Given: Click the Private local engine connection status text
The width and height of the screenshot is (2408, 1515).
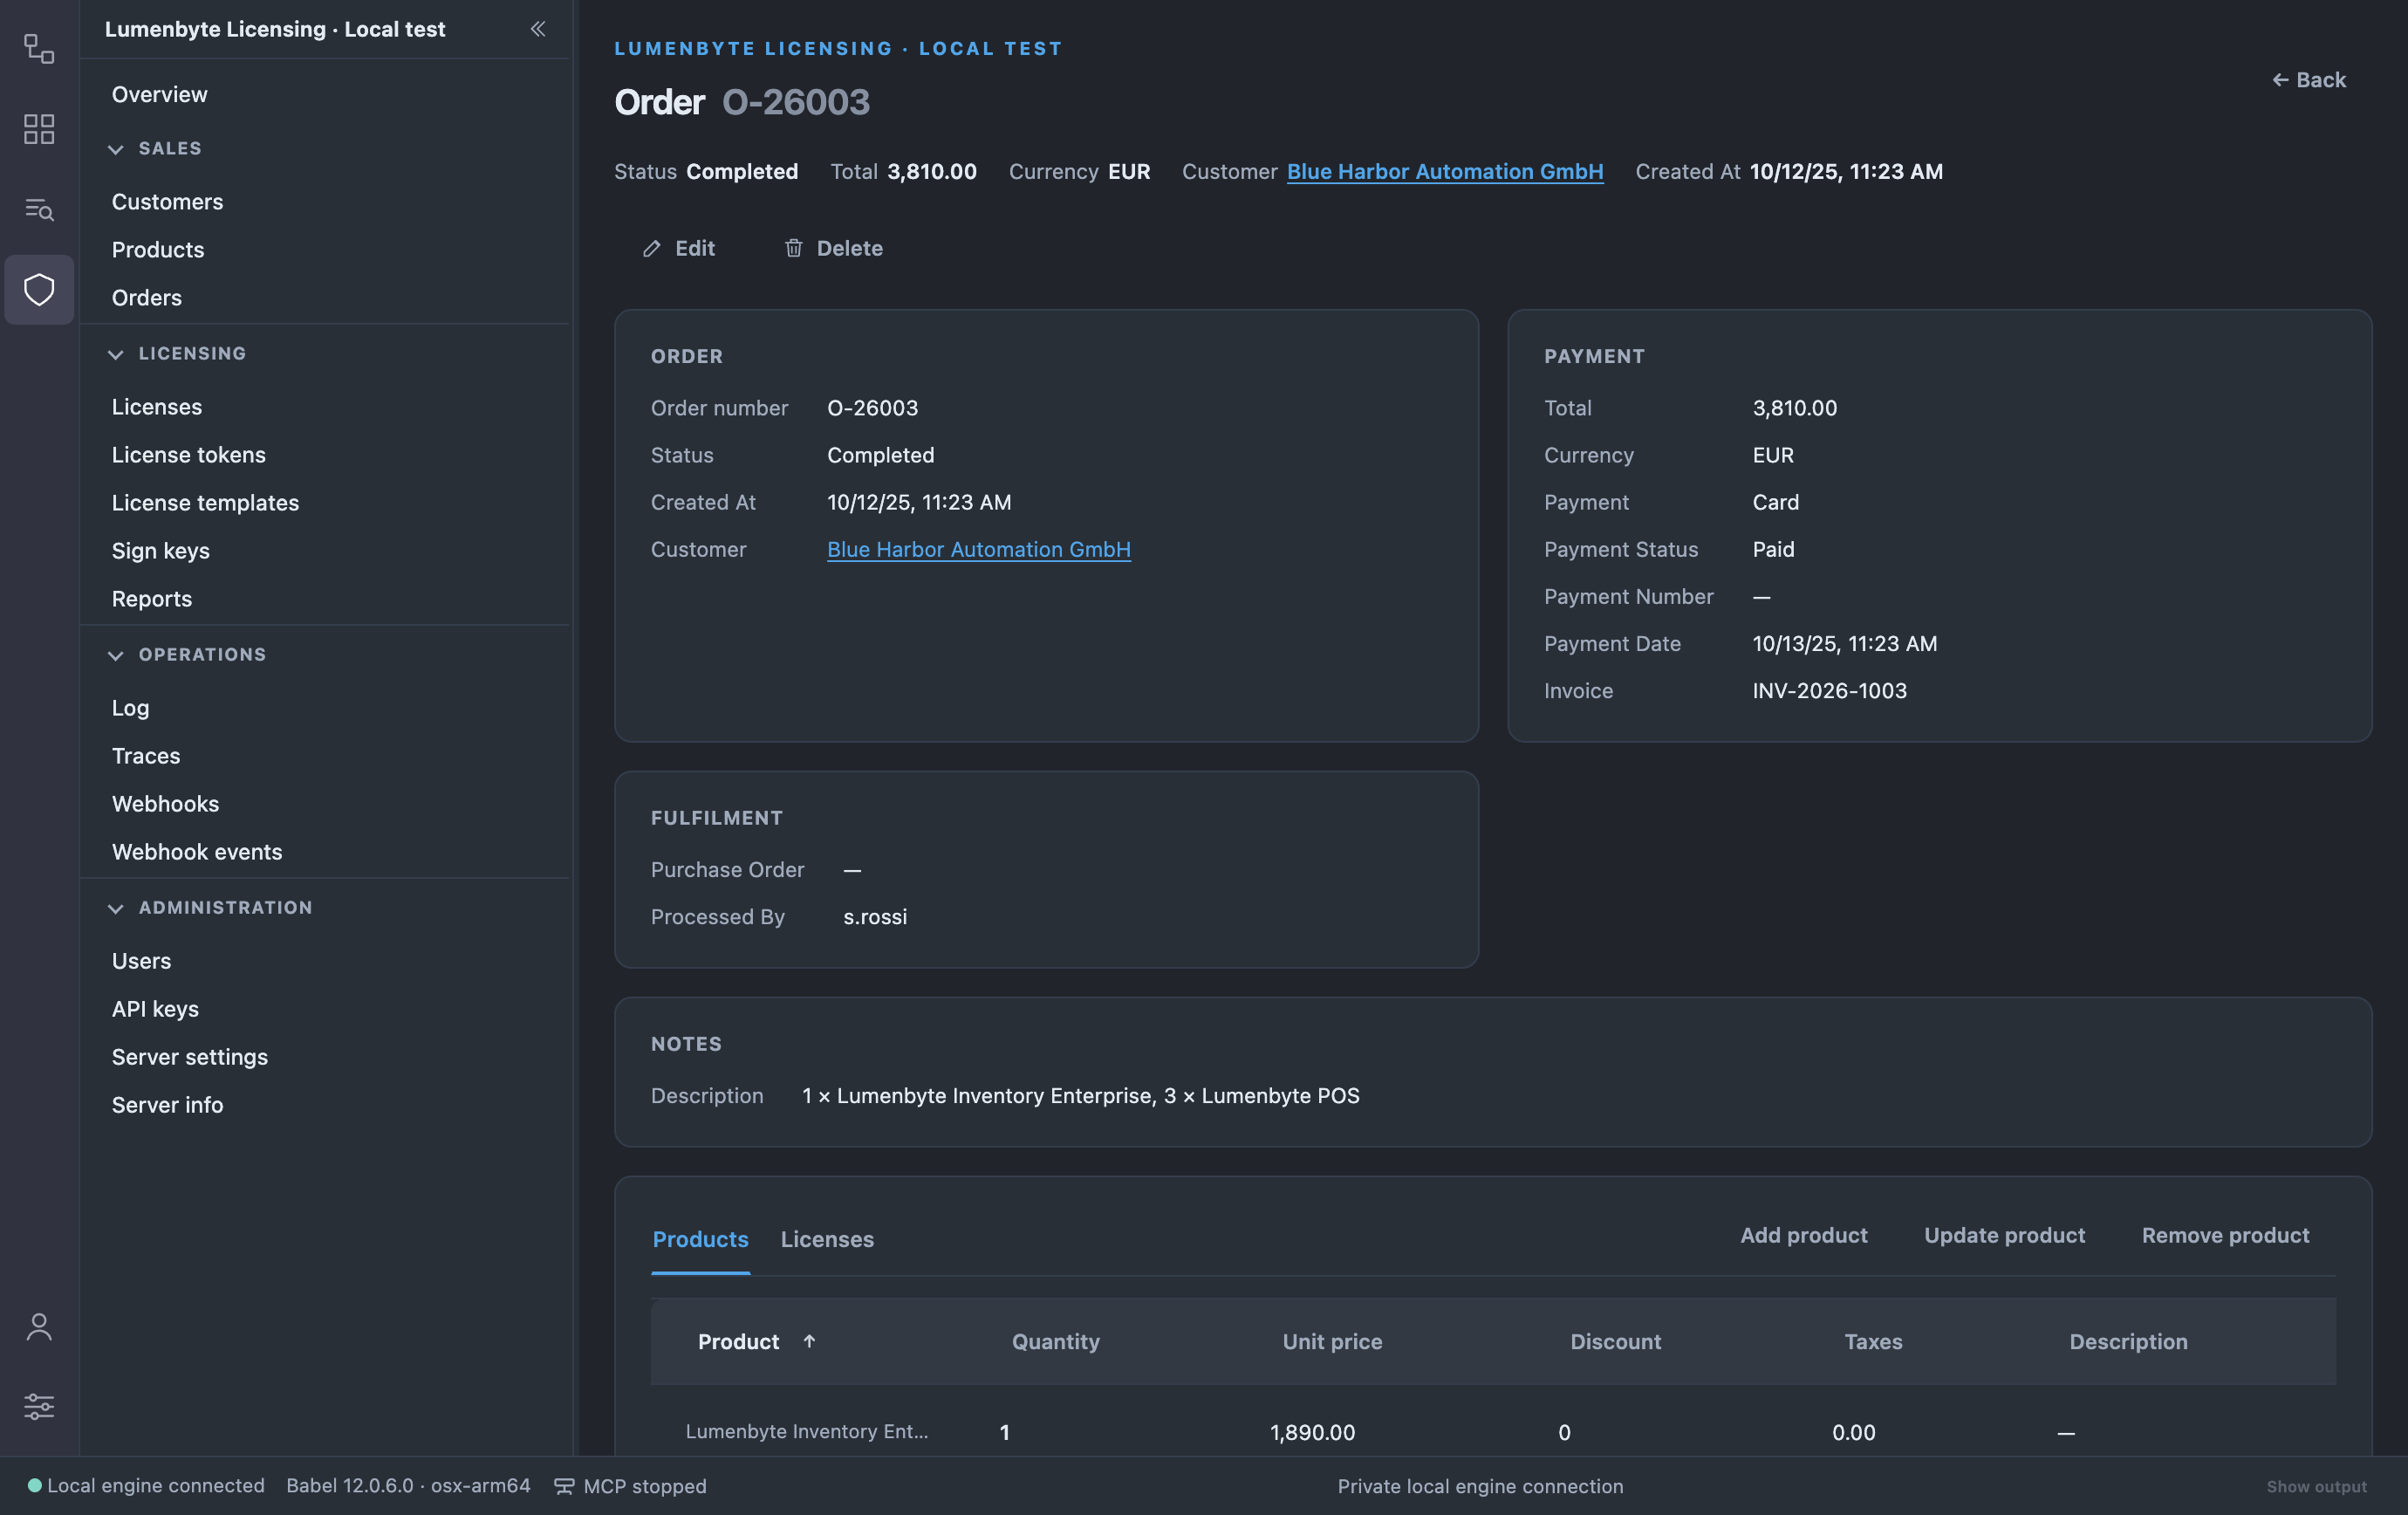Looking at the screenshot, I should tap(1481, 1486).
